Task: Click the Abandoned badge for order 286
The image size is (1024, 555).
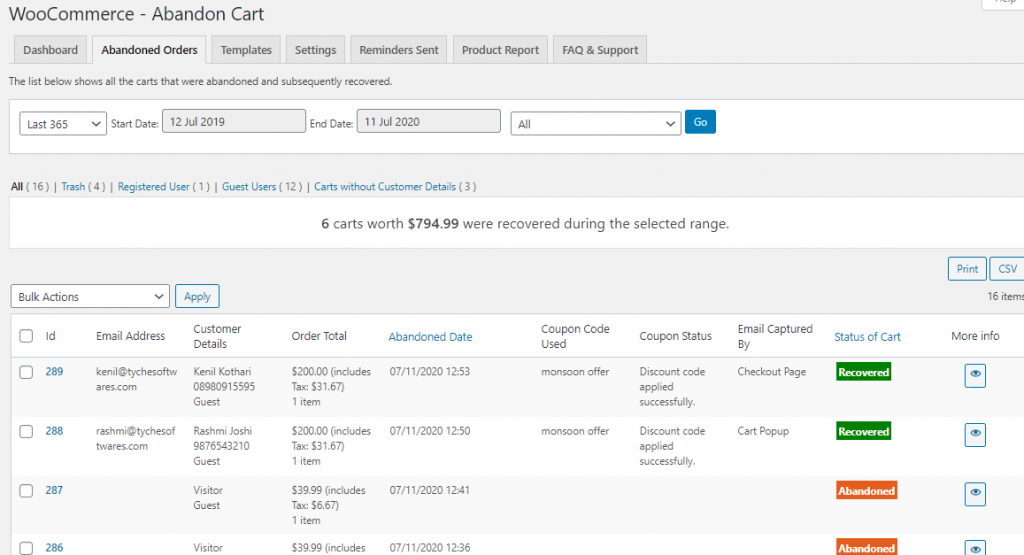Action: point(867,547)
